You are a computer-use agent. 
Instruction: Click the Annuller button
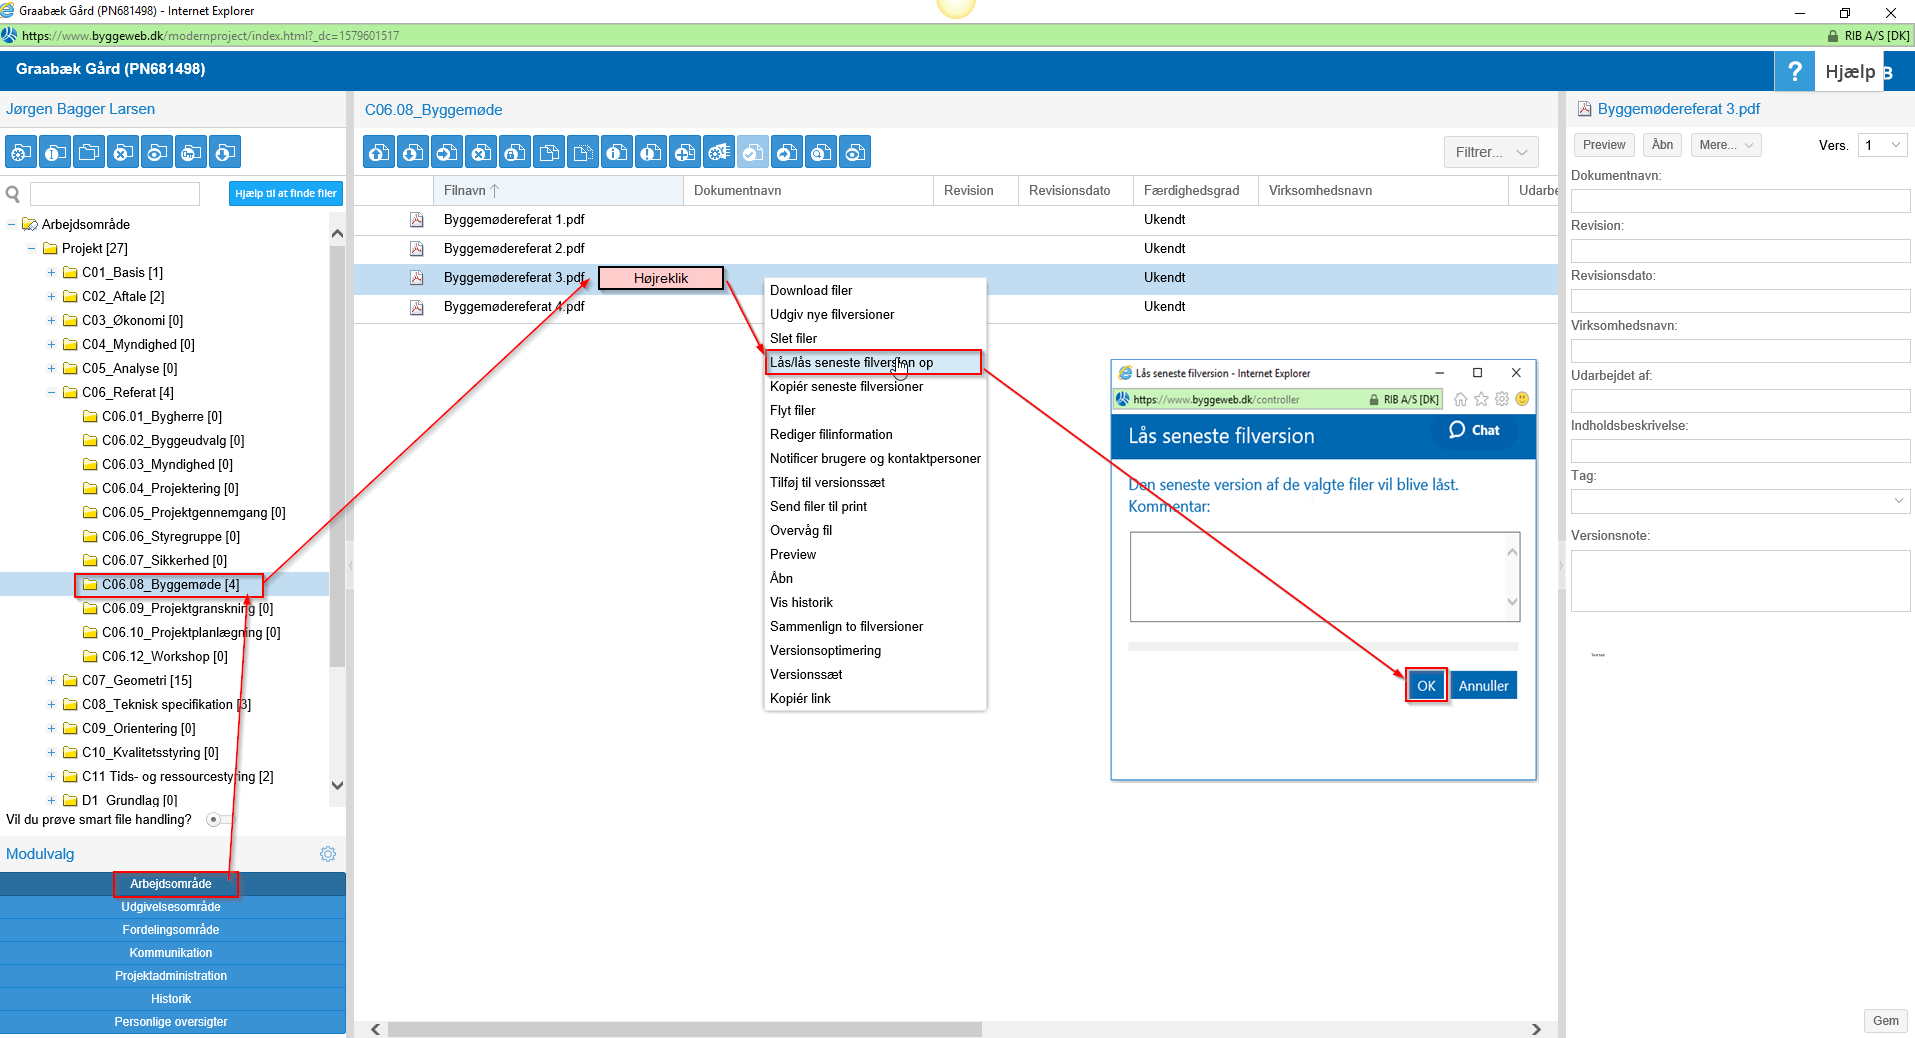tap(1482, 686)
